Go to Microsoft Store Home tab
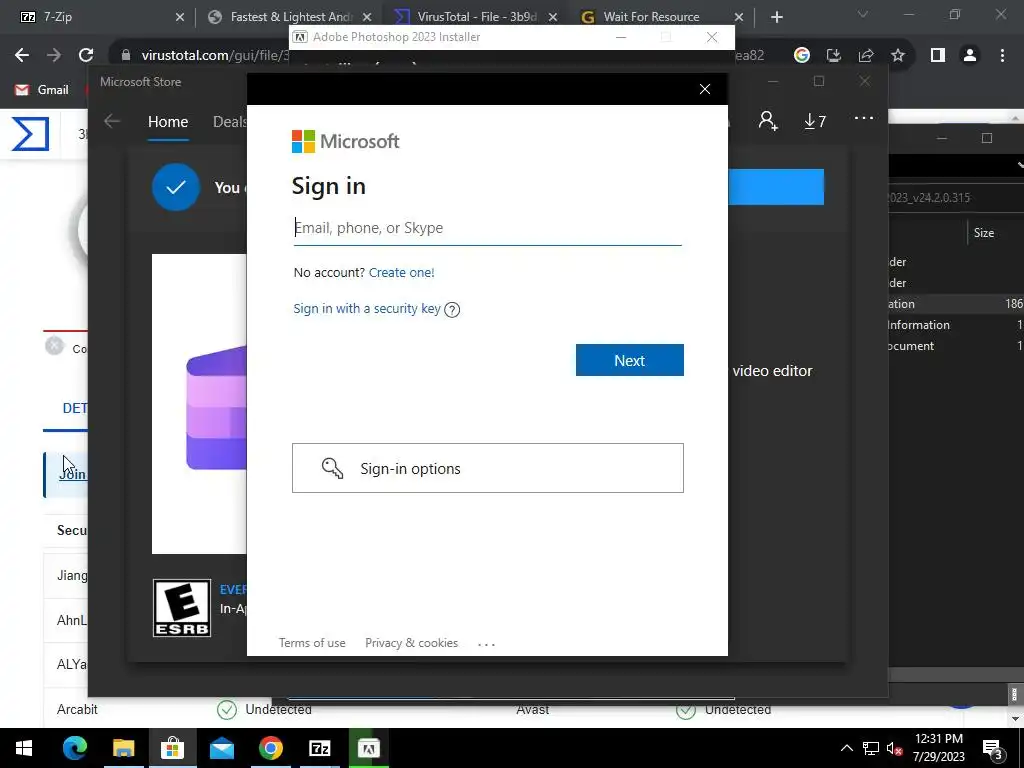The image size is (1024, 768). 168,121
